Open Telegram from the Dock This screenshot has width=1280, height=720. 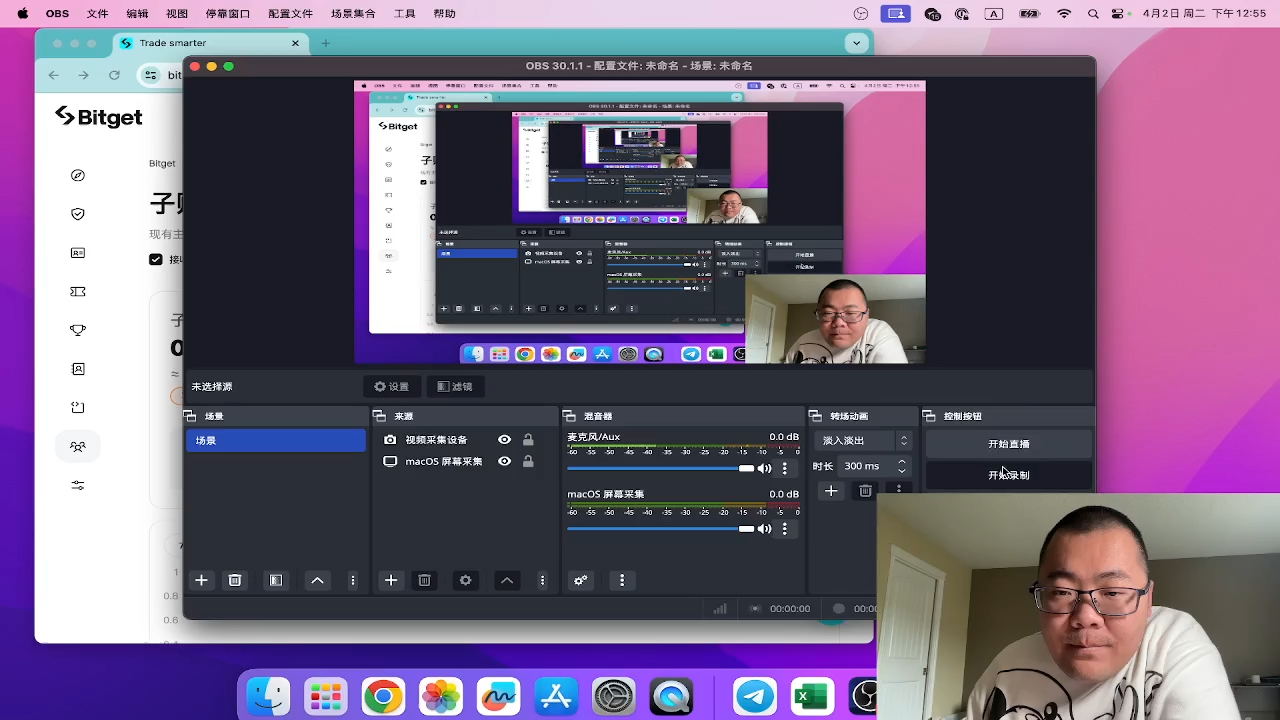pyautogui.click(x=755, y=697)
